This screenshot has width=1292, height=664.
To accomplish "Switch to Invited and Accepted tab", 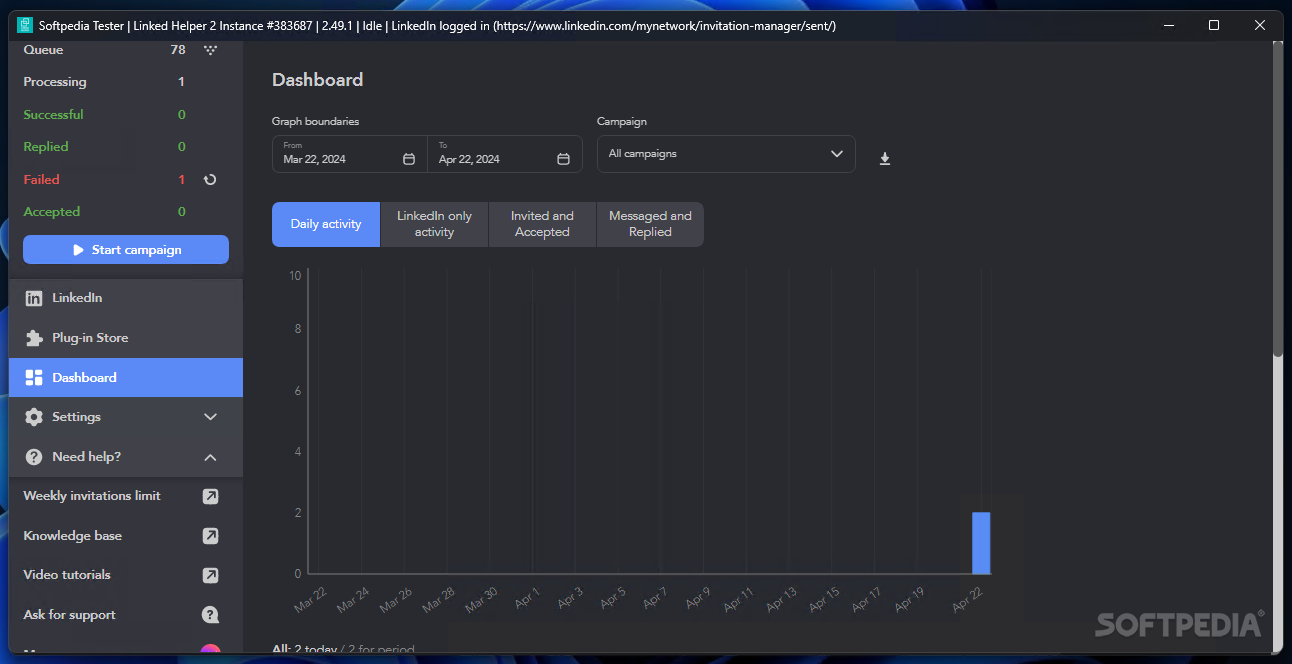I will pyautogui.click(x=542, y=224).
